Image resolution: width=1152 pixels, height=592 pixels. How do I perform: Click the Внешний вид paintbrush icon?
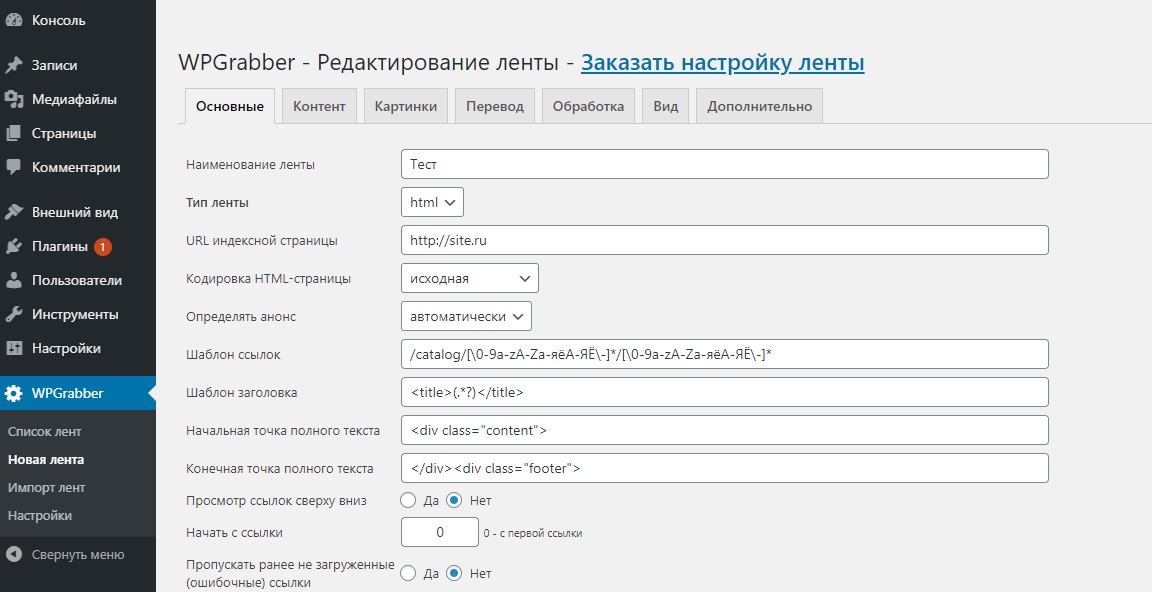(13, 212)
